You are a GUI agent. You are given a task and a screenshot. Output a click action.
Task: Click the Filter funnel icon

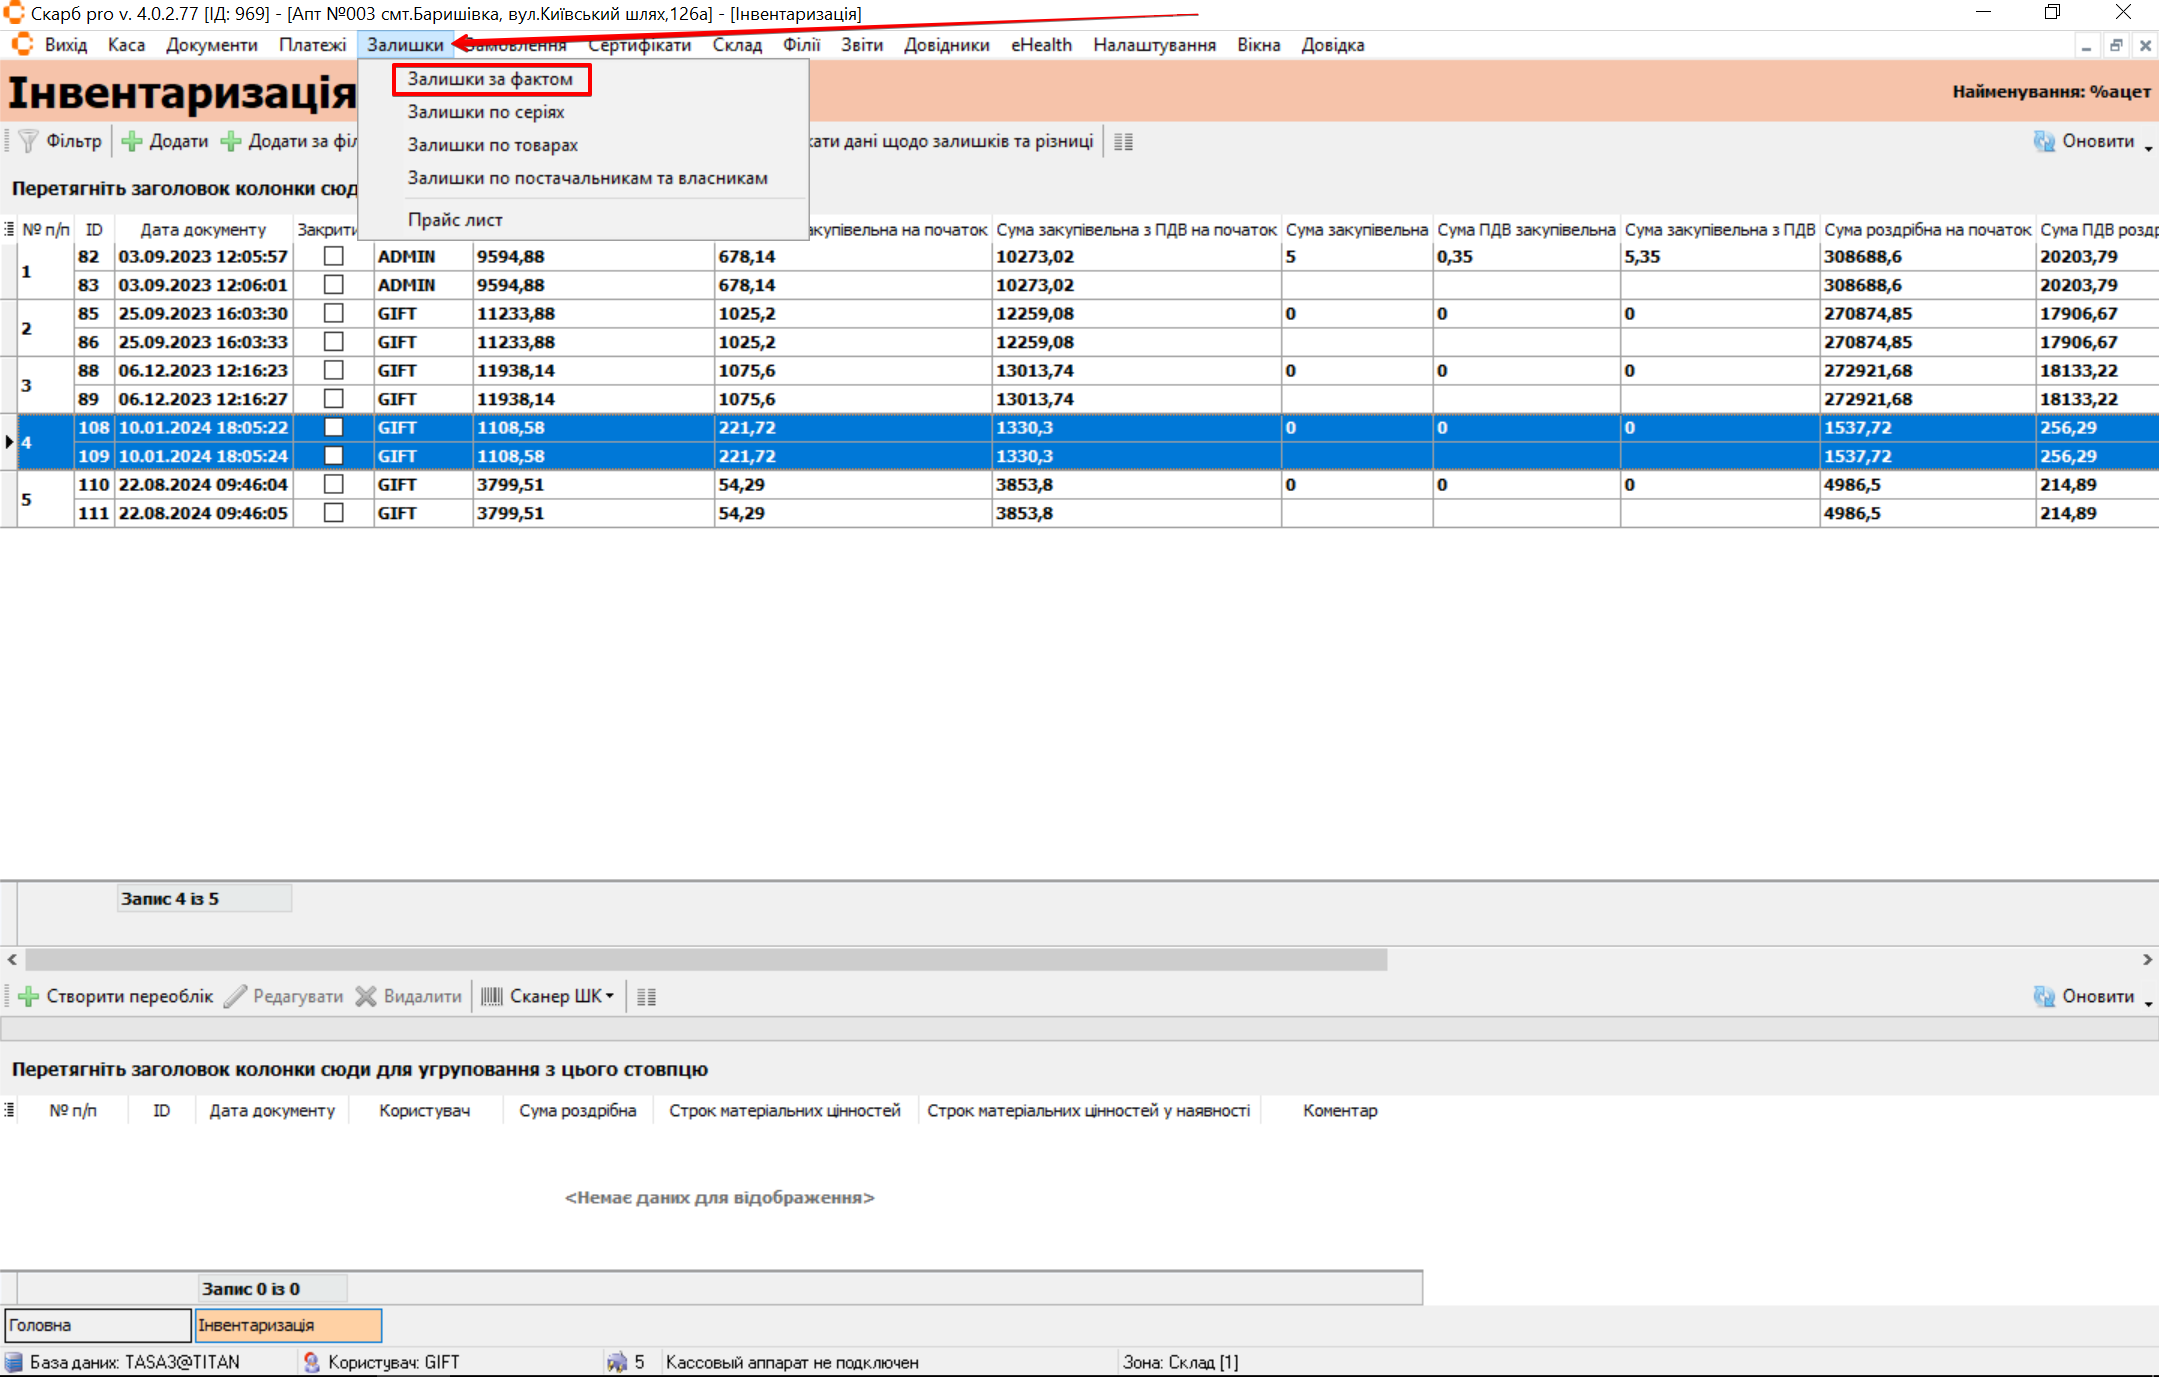point(28,142)
